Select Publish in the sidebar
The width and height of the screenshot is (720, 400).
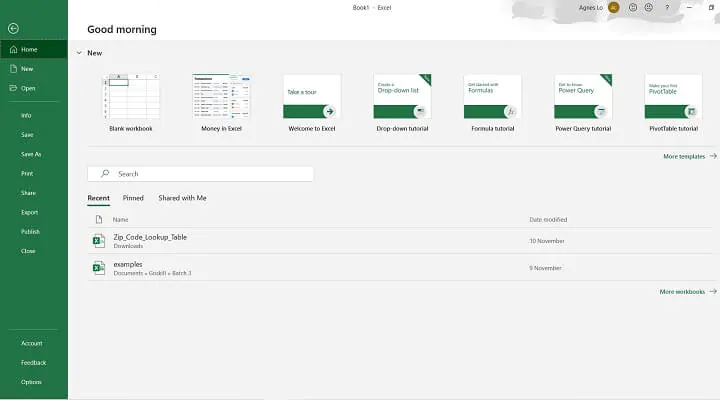pyautogui.click(x=30, y=231)
